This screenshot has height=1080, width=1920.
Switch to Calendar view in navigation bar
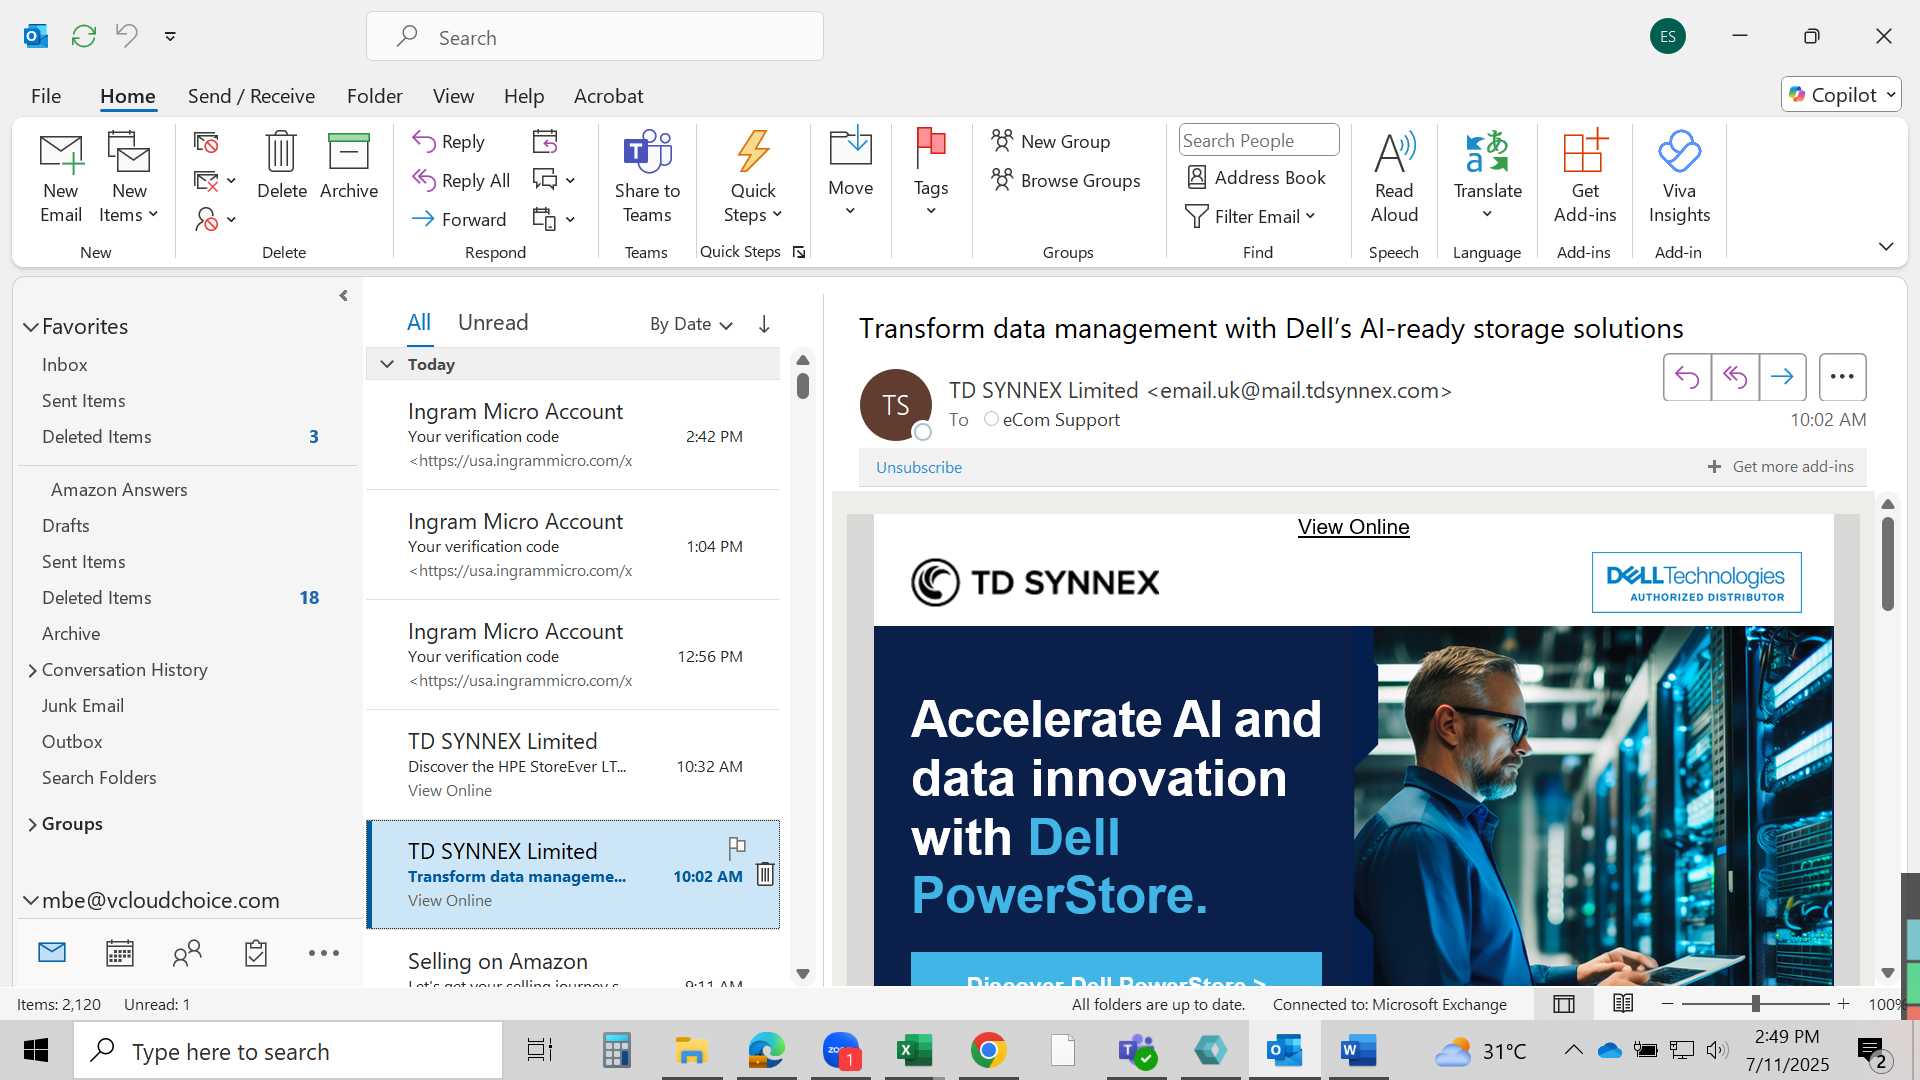120,953
